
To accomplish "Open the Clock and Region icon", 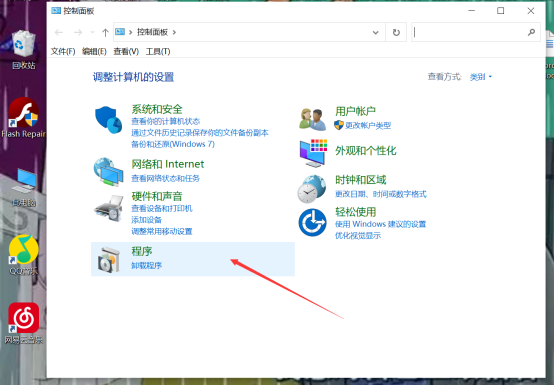I will tap(312, 189).
